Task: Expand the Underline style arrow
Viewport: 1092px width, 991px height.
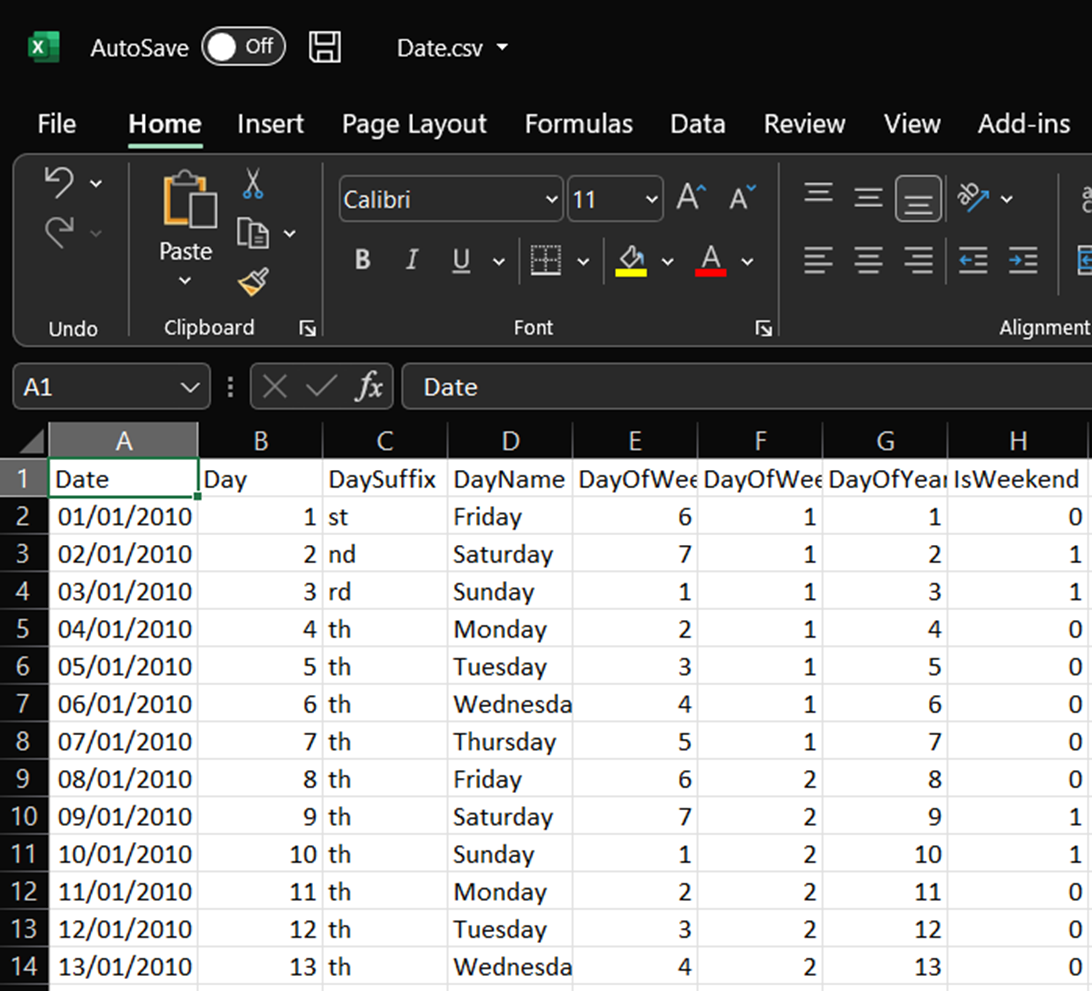Action: pos(499,262)
